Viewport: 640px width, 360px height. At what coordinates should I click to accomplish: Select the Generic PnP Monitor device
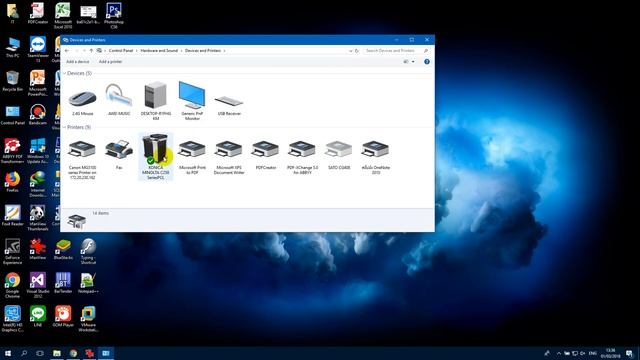click(x=192, y=101)
